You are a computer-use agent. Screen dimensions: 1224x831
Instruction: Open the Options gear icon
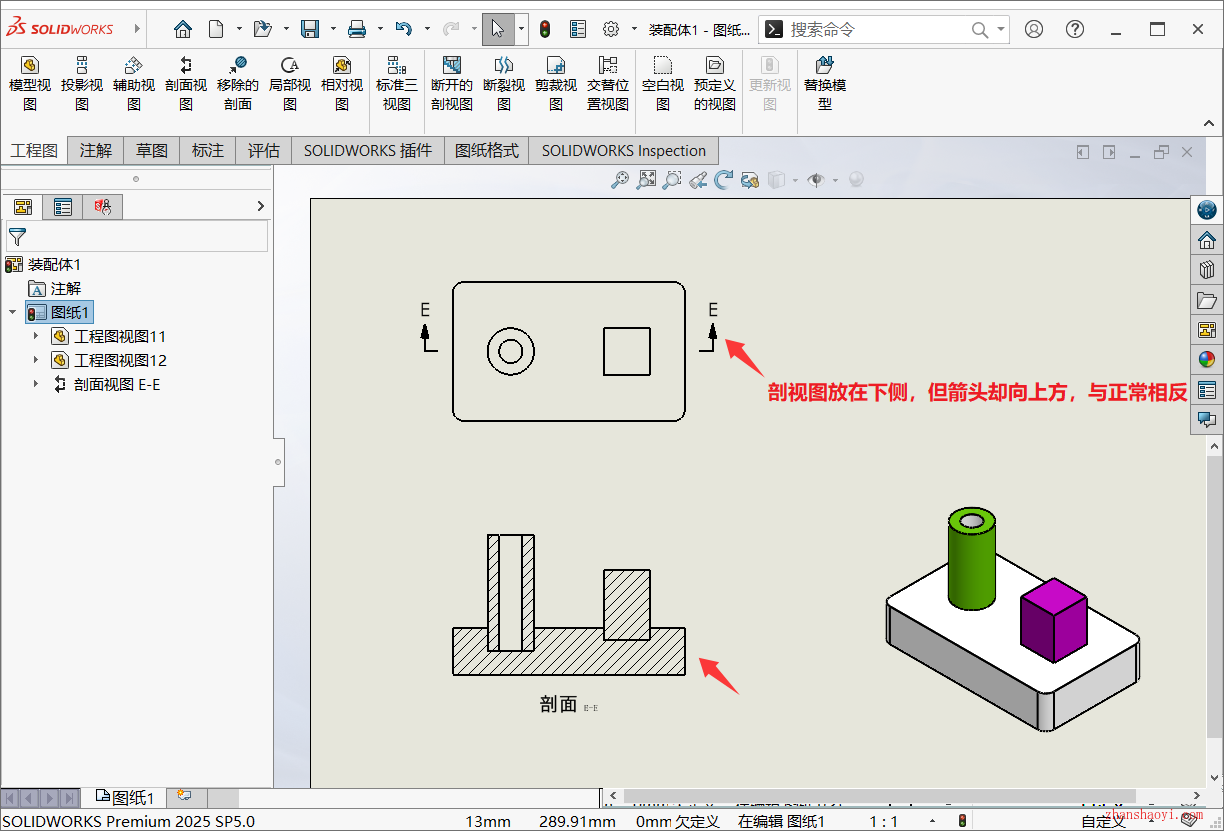[x=611, y=29]
